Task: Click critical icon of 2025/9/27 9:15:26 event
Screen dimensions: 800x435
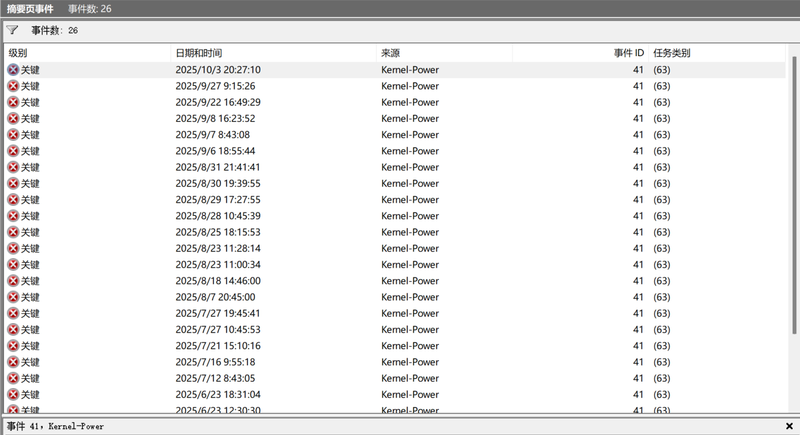Action: [13, 86]
